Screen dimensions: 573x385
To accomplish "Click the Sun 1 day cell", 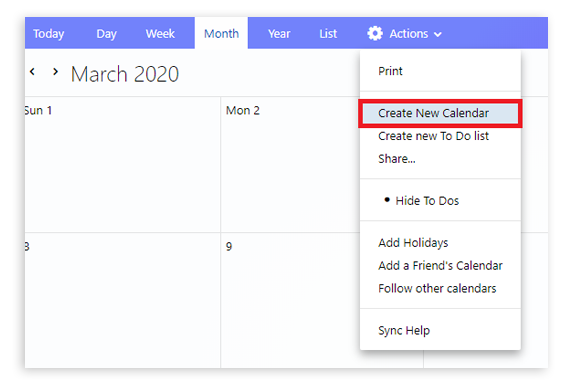I will 123,164.
